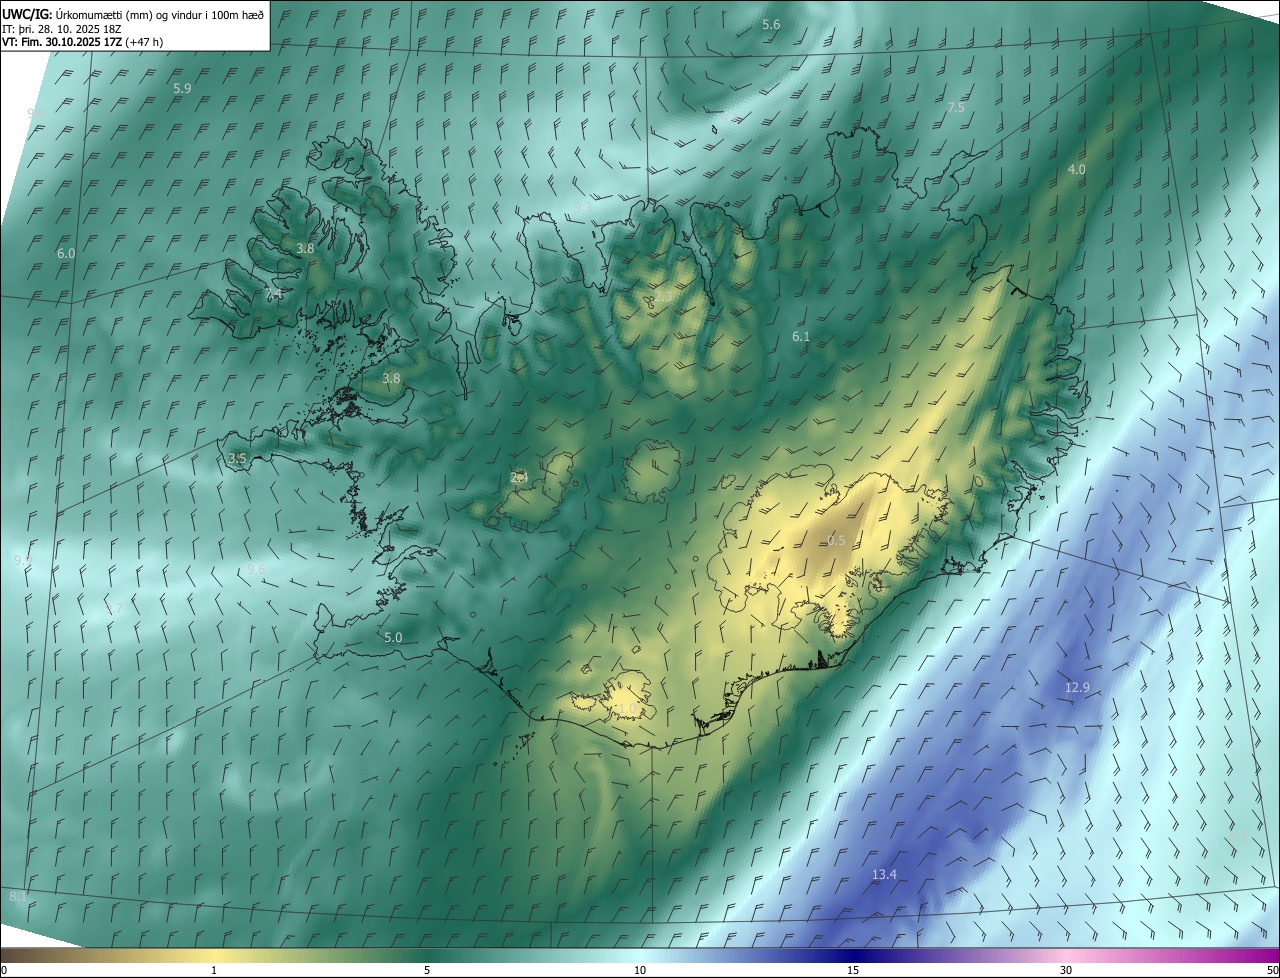
Task: Click the 12.9 value label over the ocean
Action: pos(1077,687)
